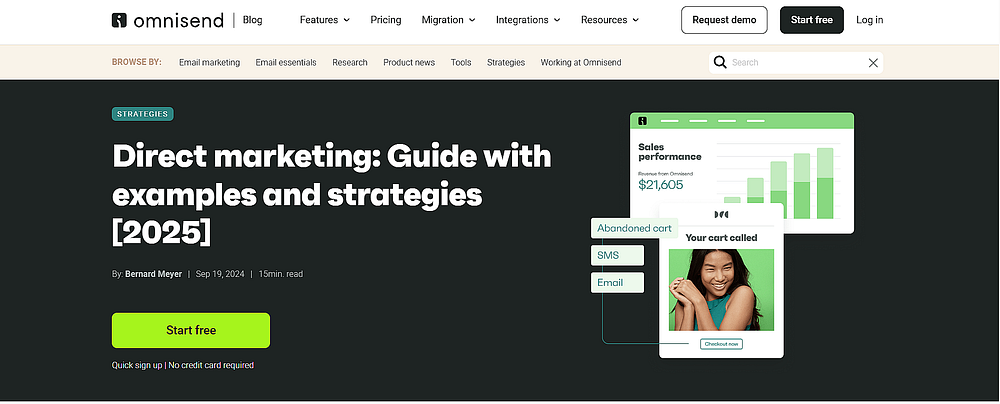This screenshot has height=404, width=1000.
Task: Click the green Start free button
Action: pos(191,330)
